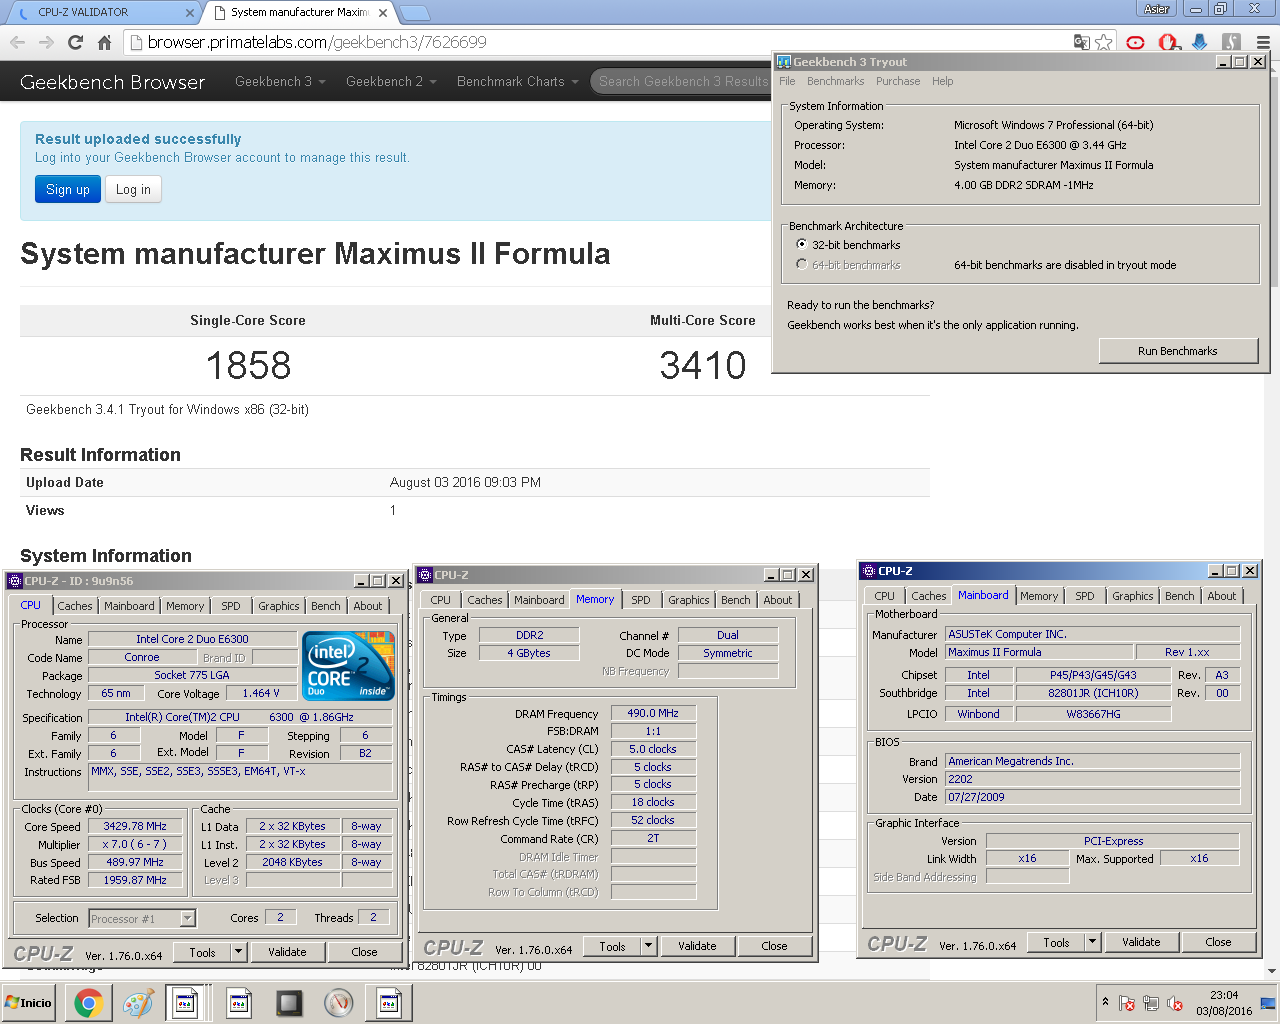Click the Core Speed value 3429.78 MHz

pos(135,826)
